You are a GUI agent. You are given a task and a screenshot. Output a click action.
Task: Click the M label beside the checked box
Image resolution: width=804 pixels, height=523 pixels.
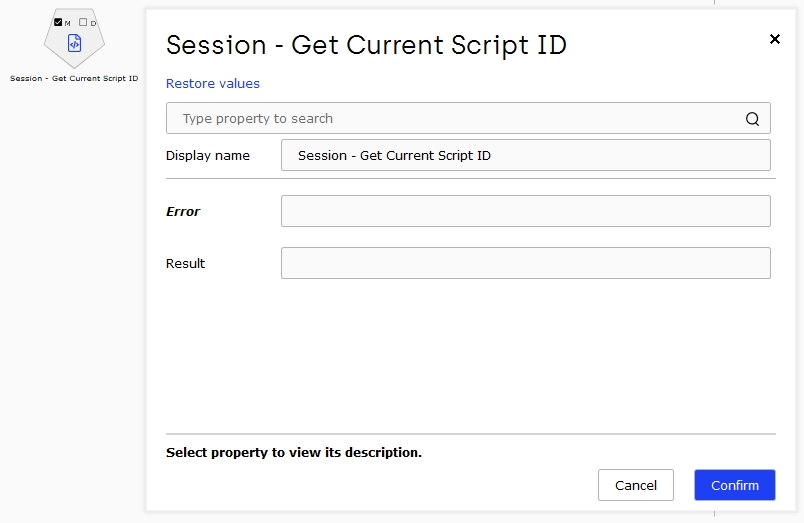(67, 23)
